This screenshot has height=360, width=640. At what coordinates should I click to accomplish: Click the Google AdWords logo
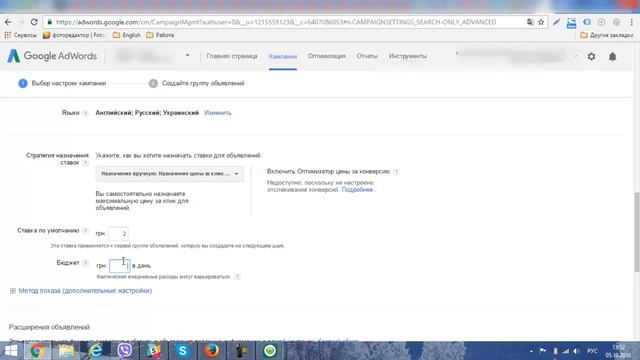click(x=52, y=56)
